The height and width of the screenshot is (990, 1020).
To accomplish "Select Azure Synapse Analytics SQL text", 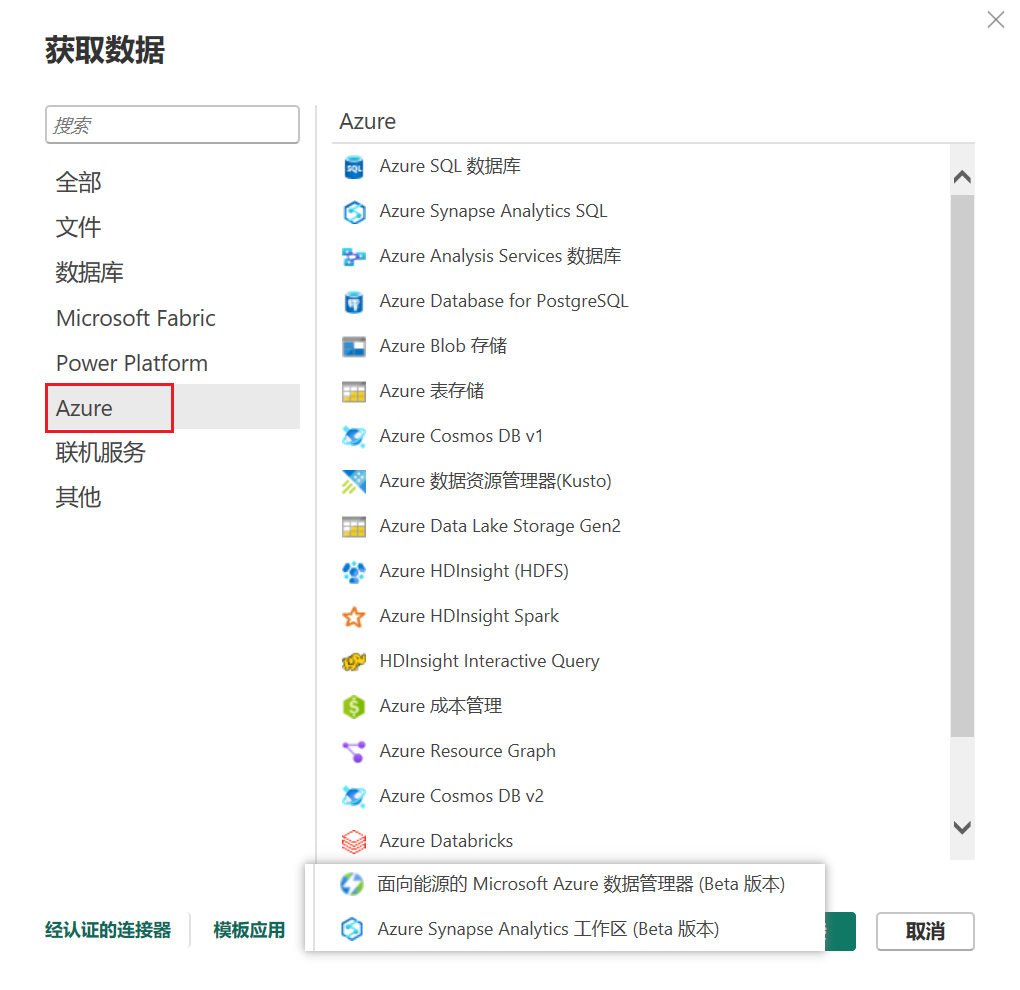I will coord(493,211).
